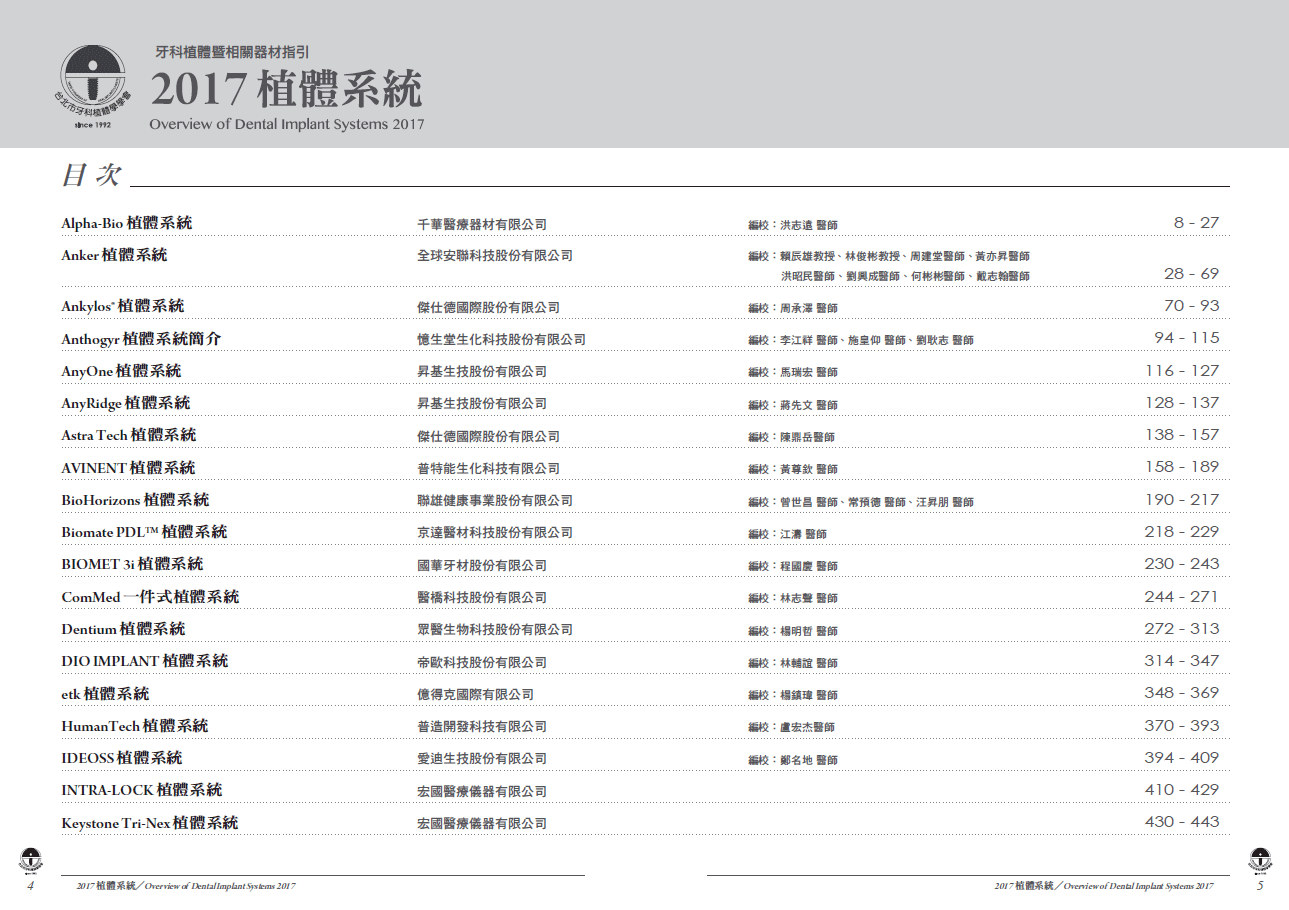Click company '千華醫療器材有限公司'
The image size is (1289, 910).
click(482, 225)
